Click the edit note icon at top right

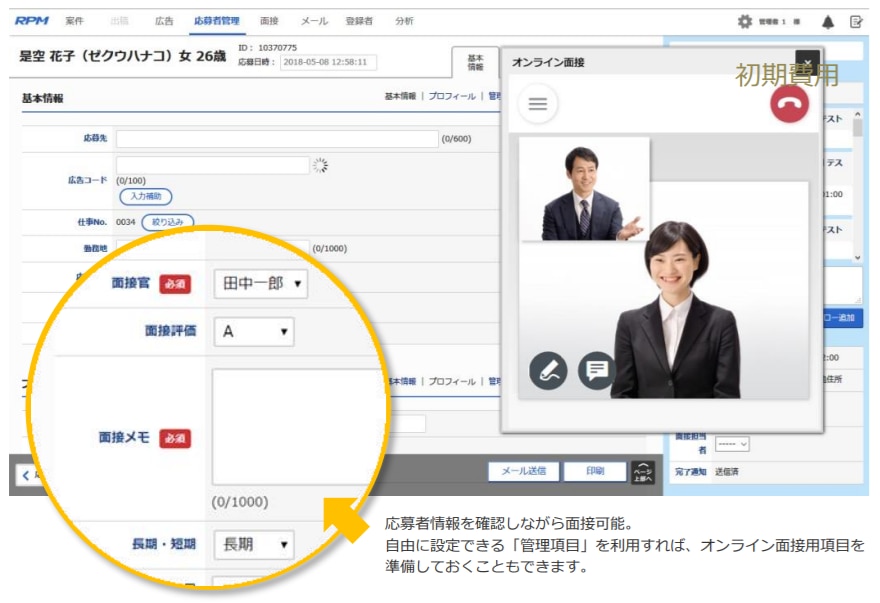coord(856,21)
